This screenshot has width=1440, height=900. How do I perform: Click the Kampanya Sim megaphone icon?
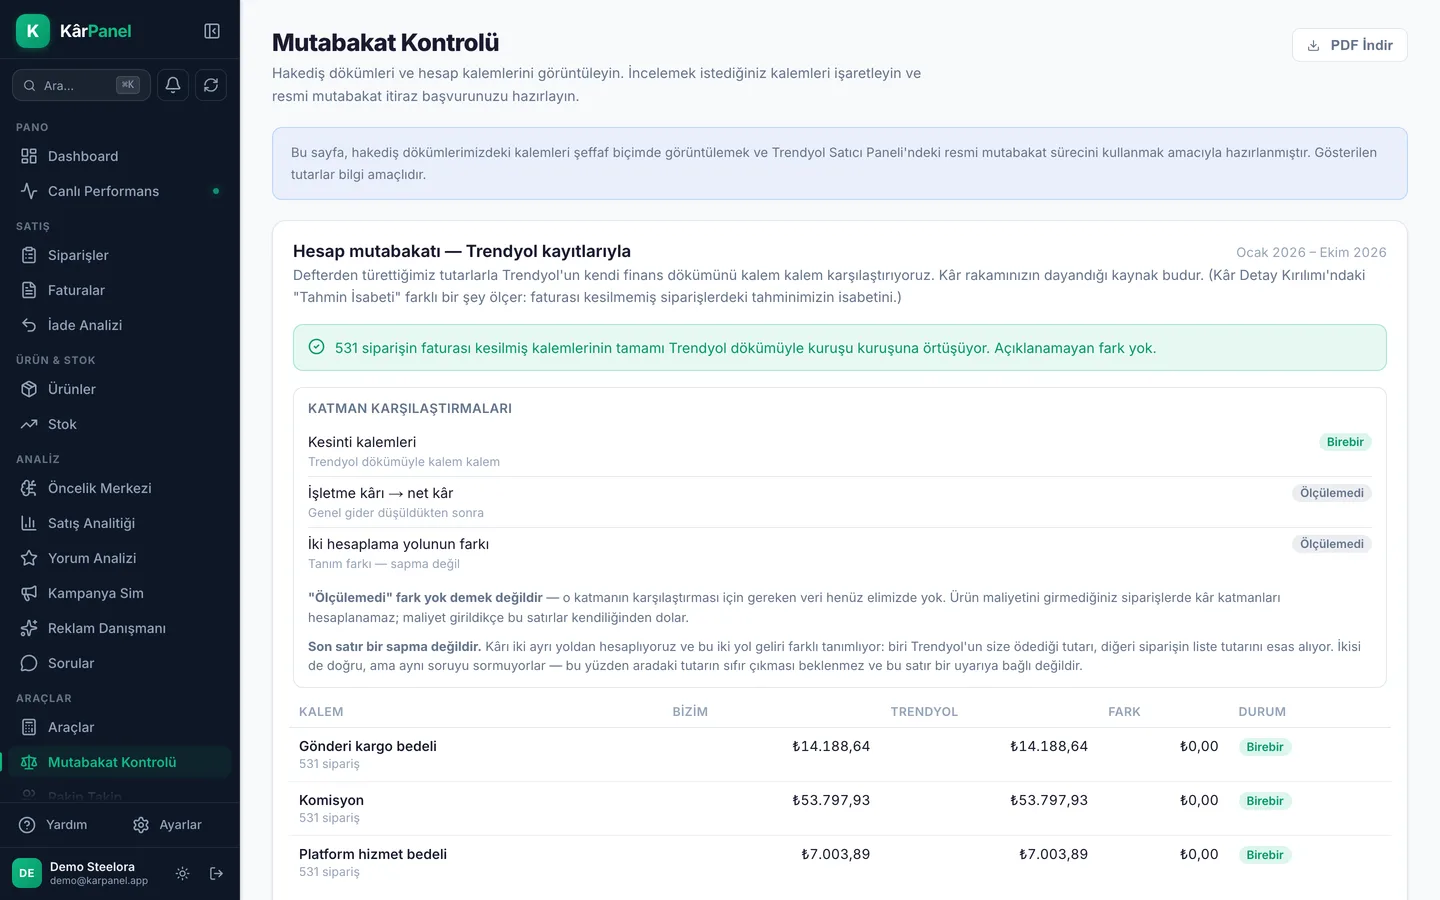tap(29, 593)
